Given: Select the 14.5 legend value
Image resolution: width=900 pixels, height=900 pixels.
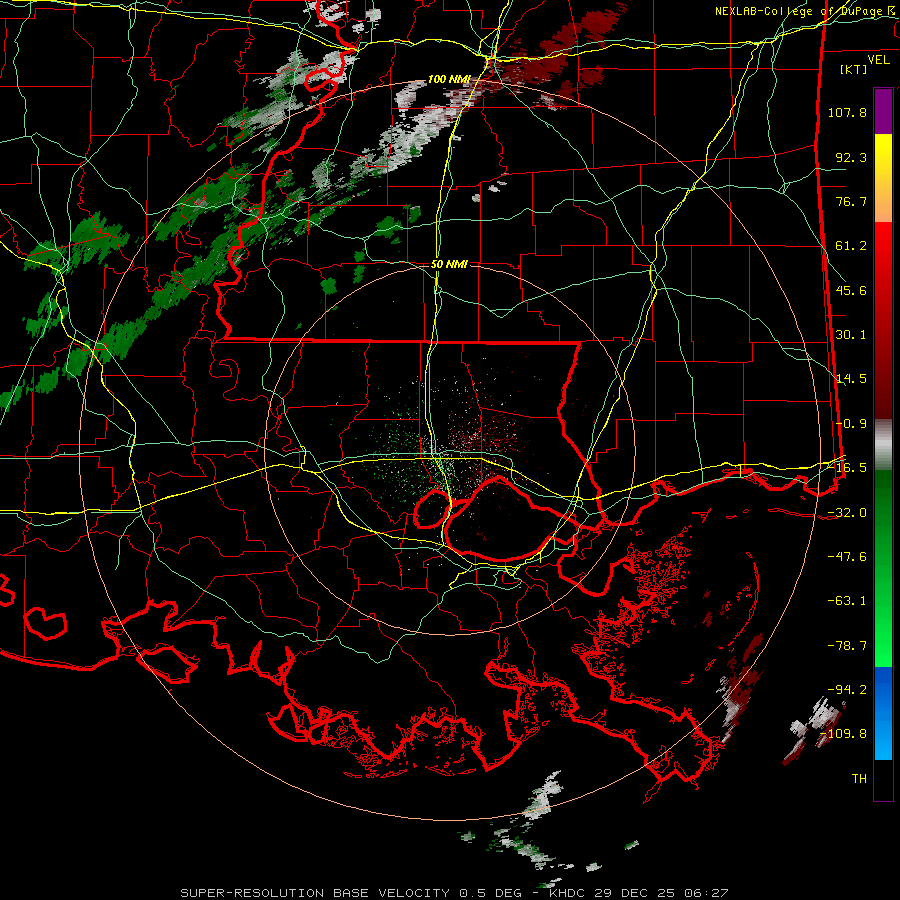Looking at the screenshot, I should coord(851,379).
